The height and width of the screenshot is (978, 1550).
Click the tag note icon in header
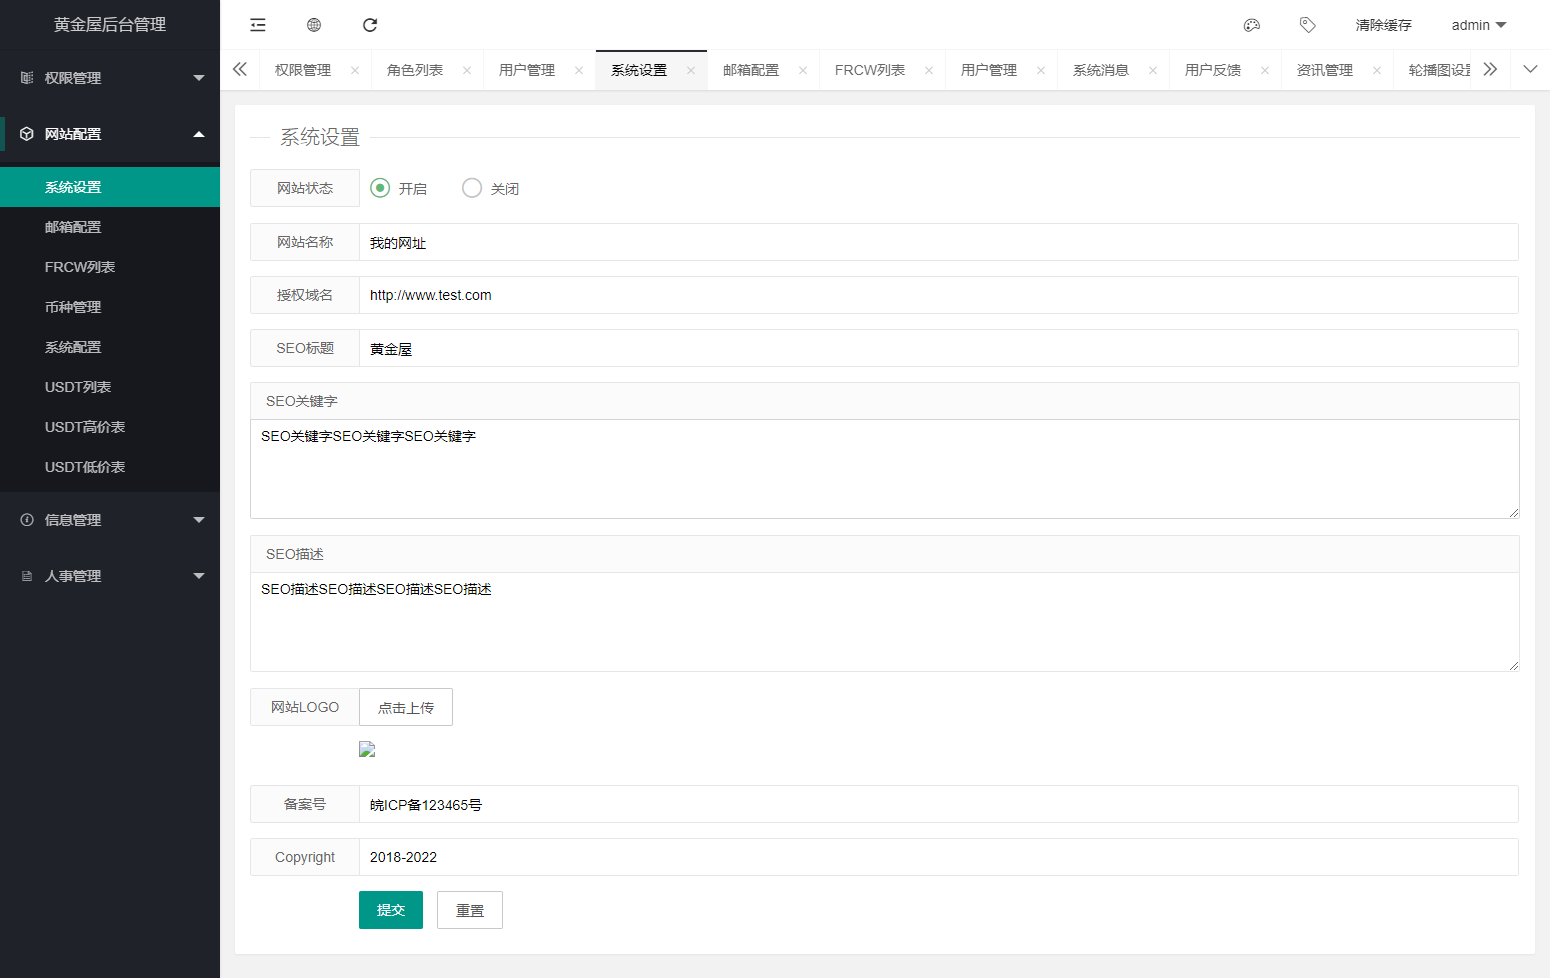coord(1307,25)
